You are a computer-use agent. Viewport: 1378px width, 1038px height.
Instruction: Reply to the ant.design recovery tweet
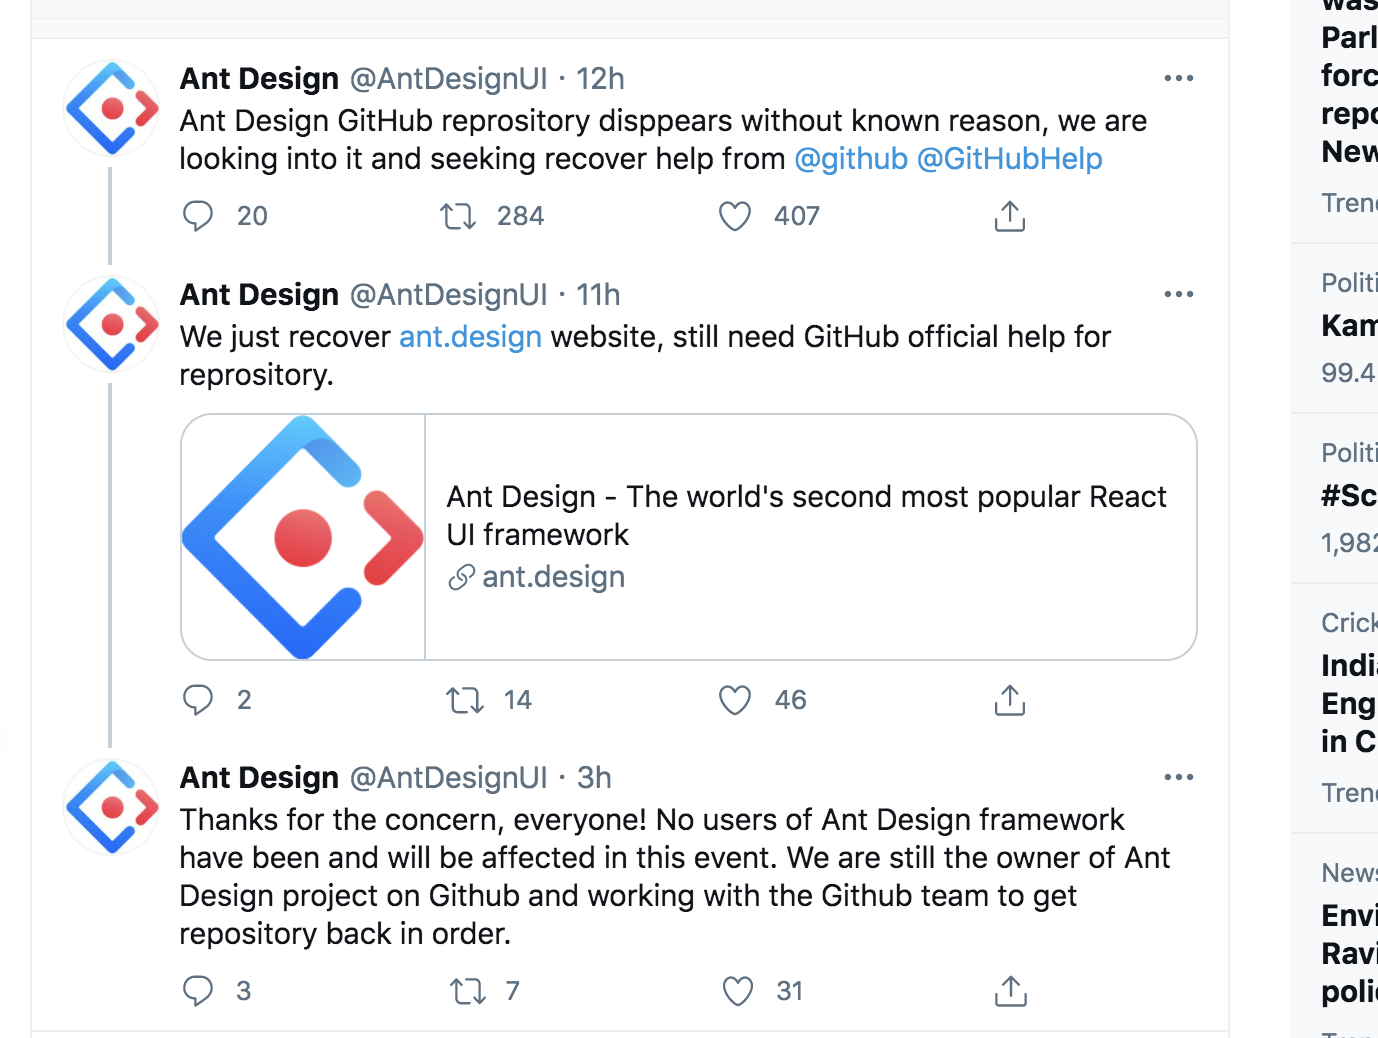coord(198,700)
